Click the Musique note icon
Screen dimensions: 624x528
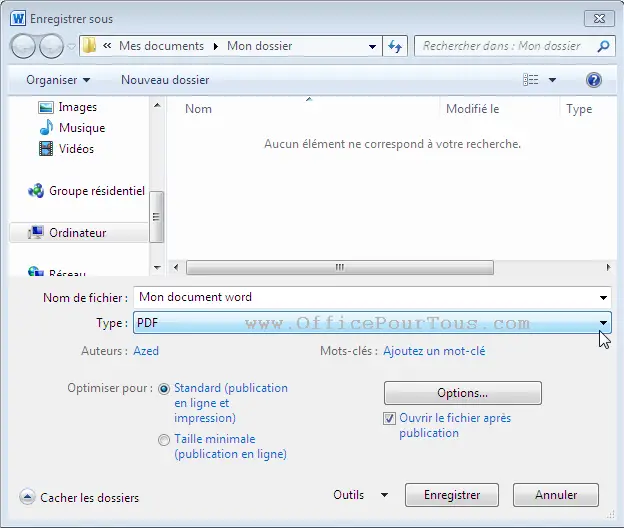click(x=46, y=127)
